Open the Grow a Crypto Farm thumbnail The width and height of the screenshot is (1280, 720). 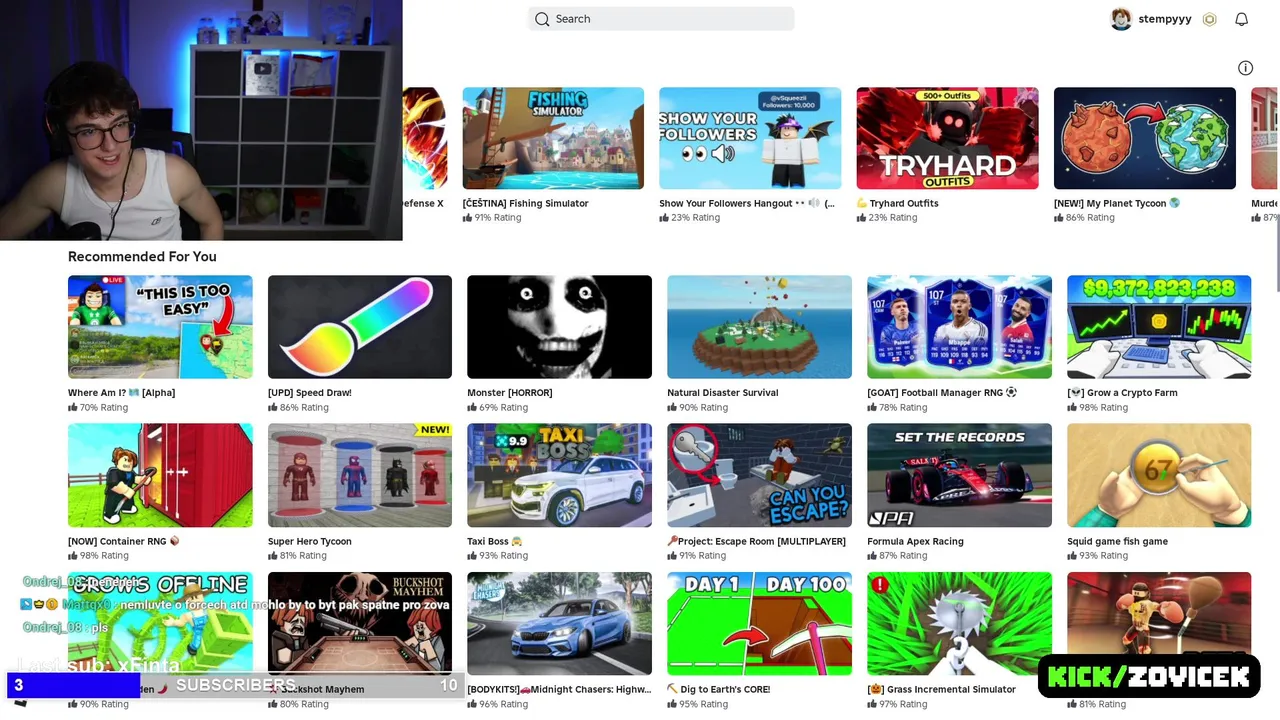[x=1159, y=327]
